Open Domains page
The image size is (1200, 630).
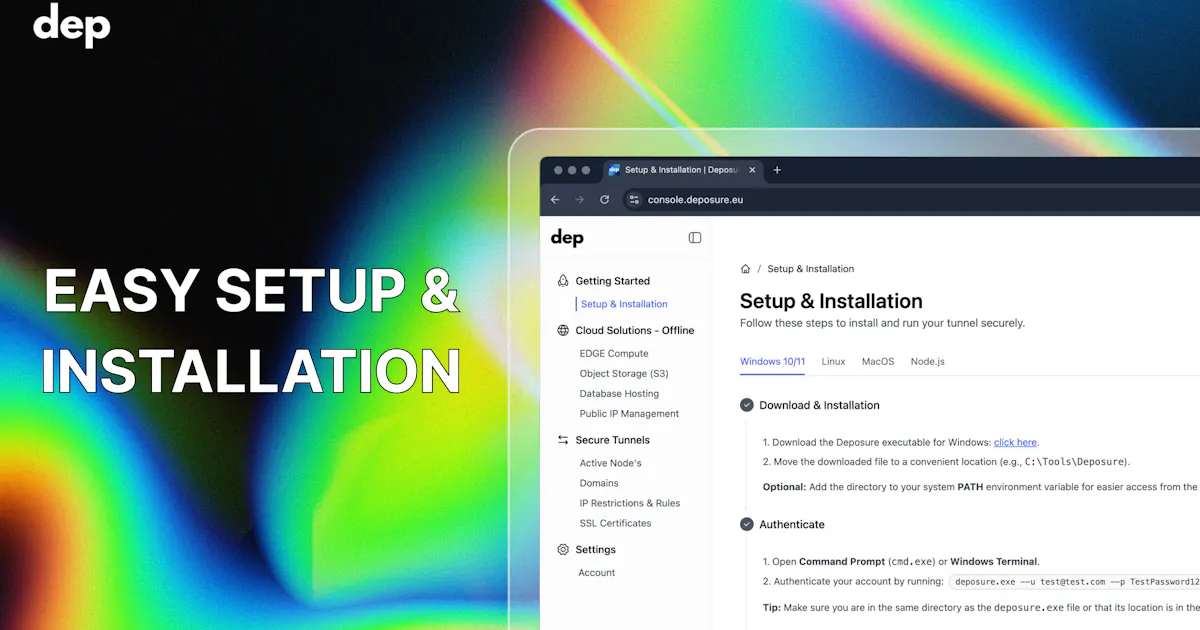(x=599, y=483)
